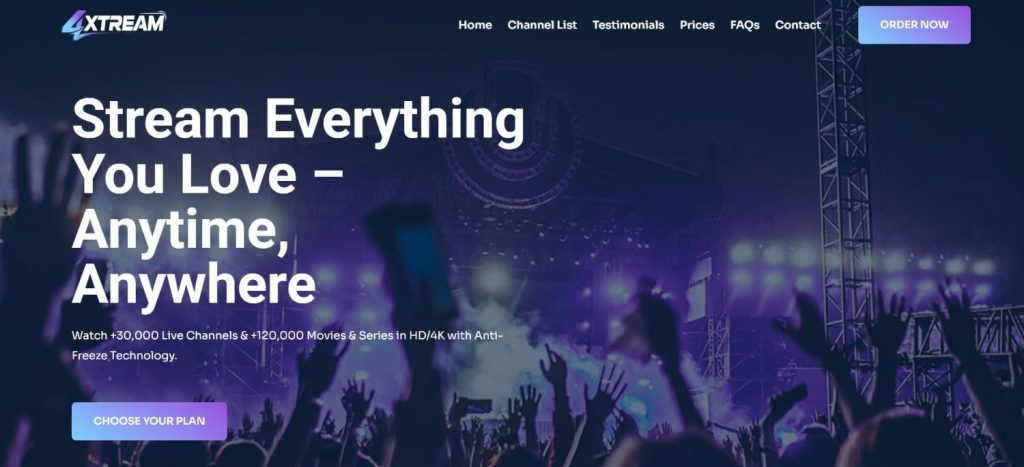The height and width of the screenshot is (467, 1024).
Task: Open the Contact link in the header
Action: [797, 25]
